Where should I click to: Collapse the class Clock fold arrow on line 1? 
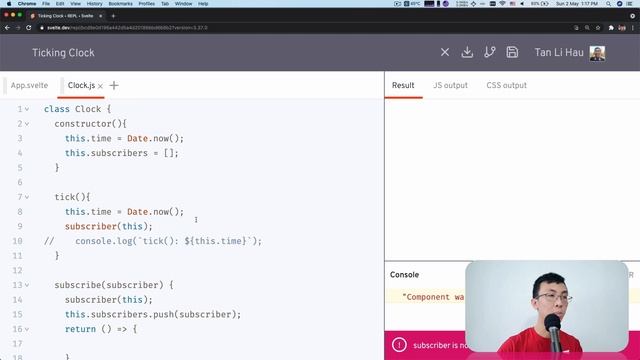click(27, 109)
